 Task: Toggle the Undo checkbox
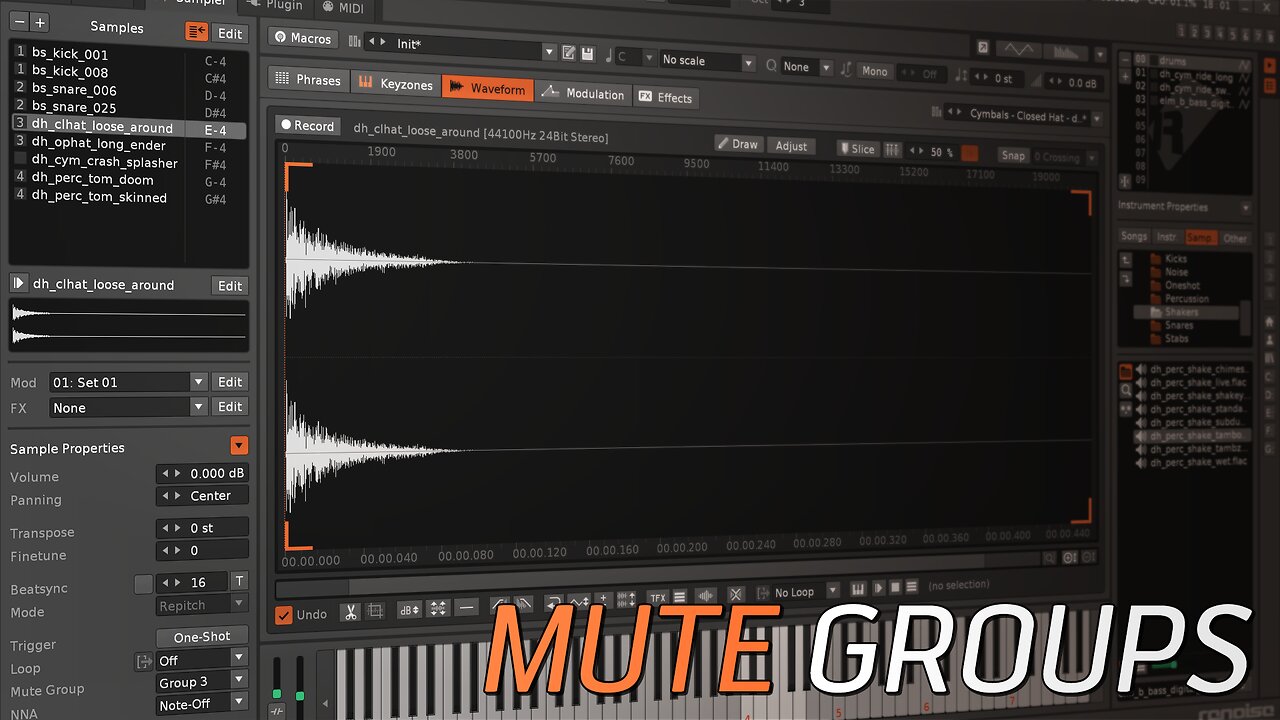pyautogui.click(x=284, y=615)
